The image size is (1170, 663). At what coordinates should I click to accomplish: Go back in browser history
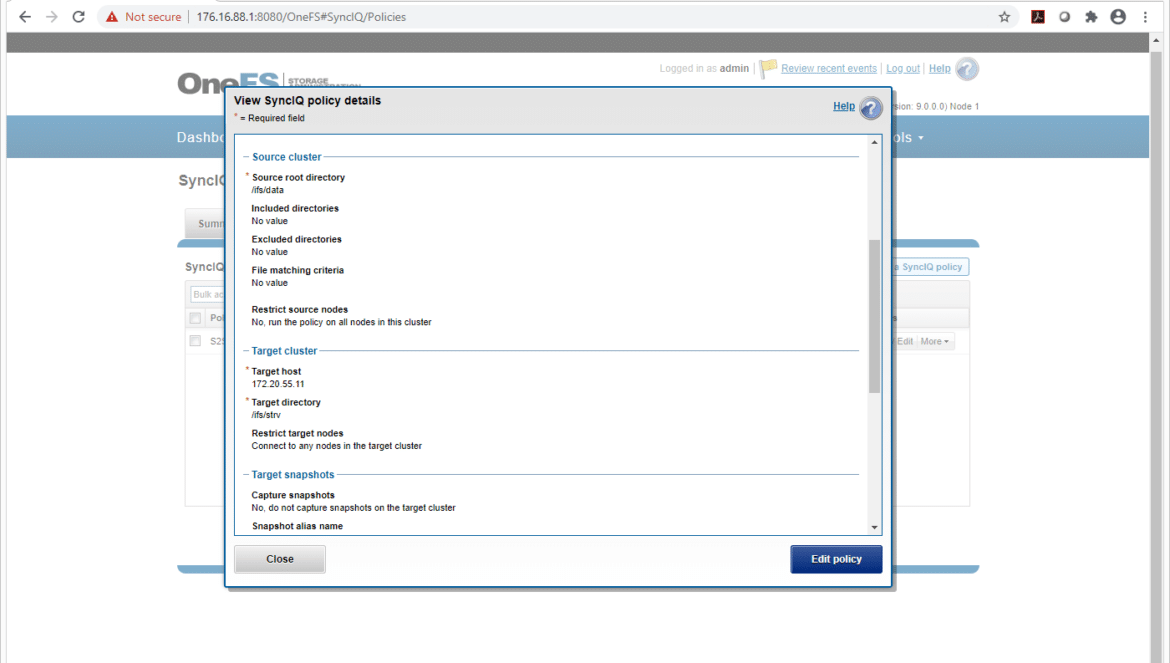25,16
